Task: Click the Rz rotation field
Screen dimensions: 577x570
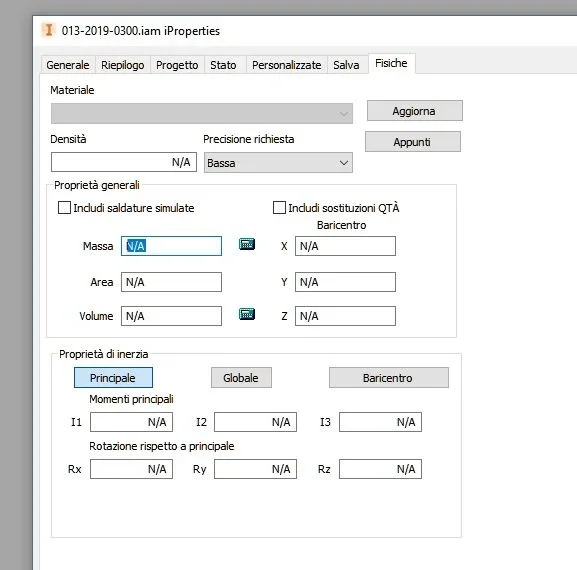Action: click(x=380, y=469)
